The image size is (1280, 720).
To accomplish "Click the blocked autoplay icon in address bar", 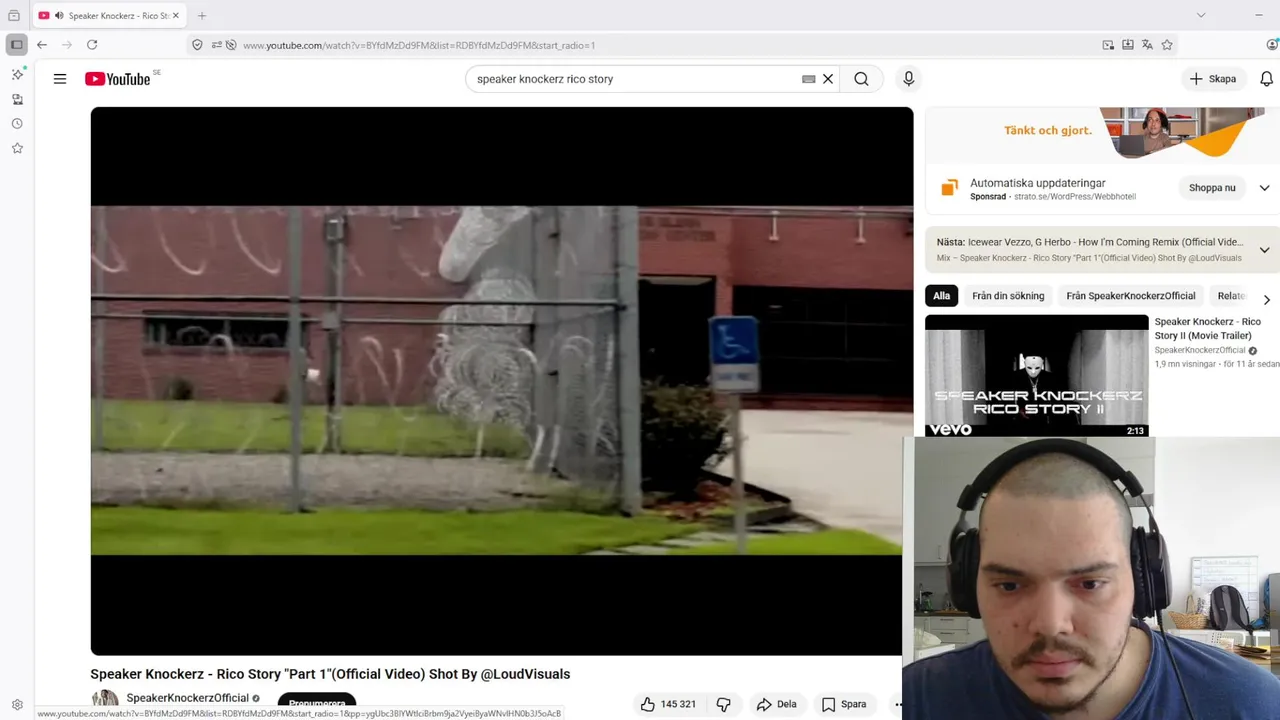I will tap(231, 45).
